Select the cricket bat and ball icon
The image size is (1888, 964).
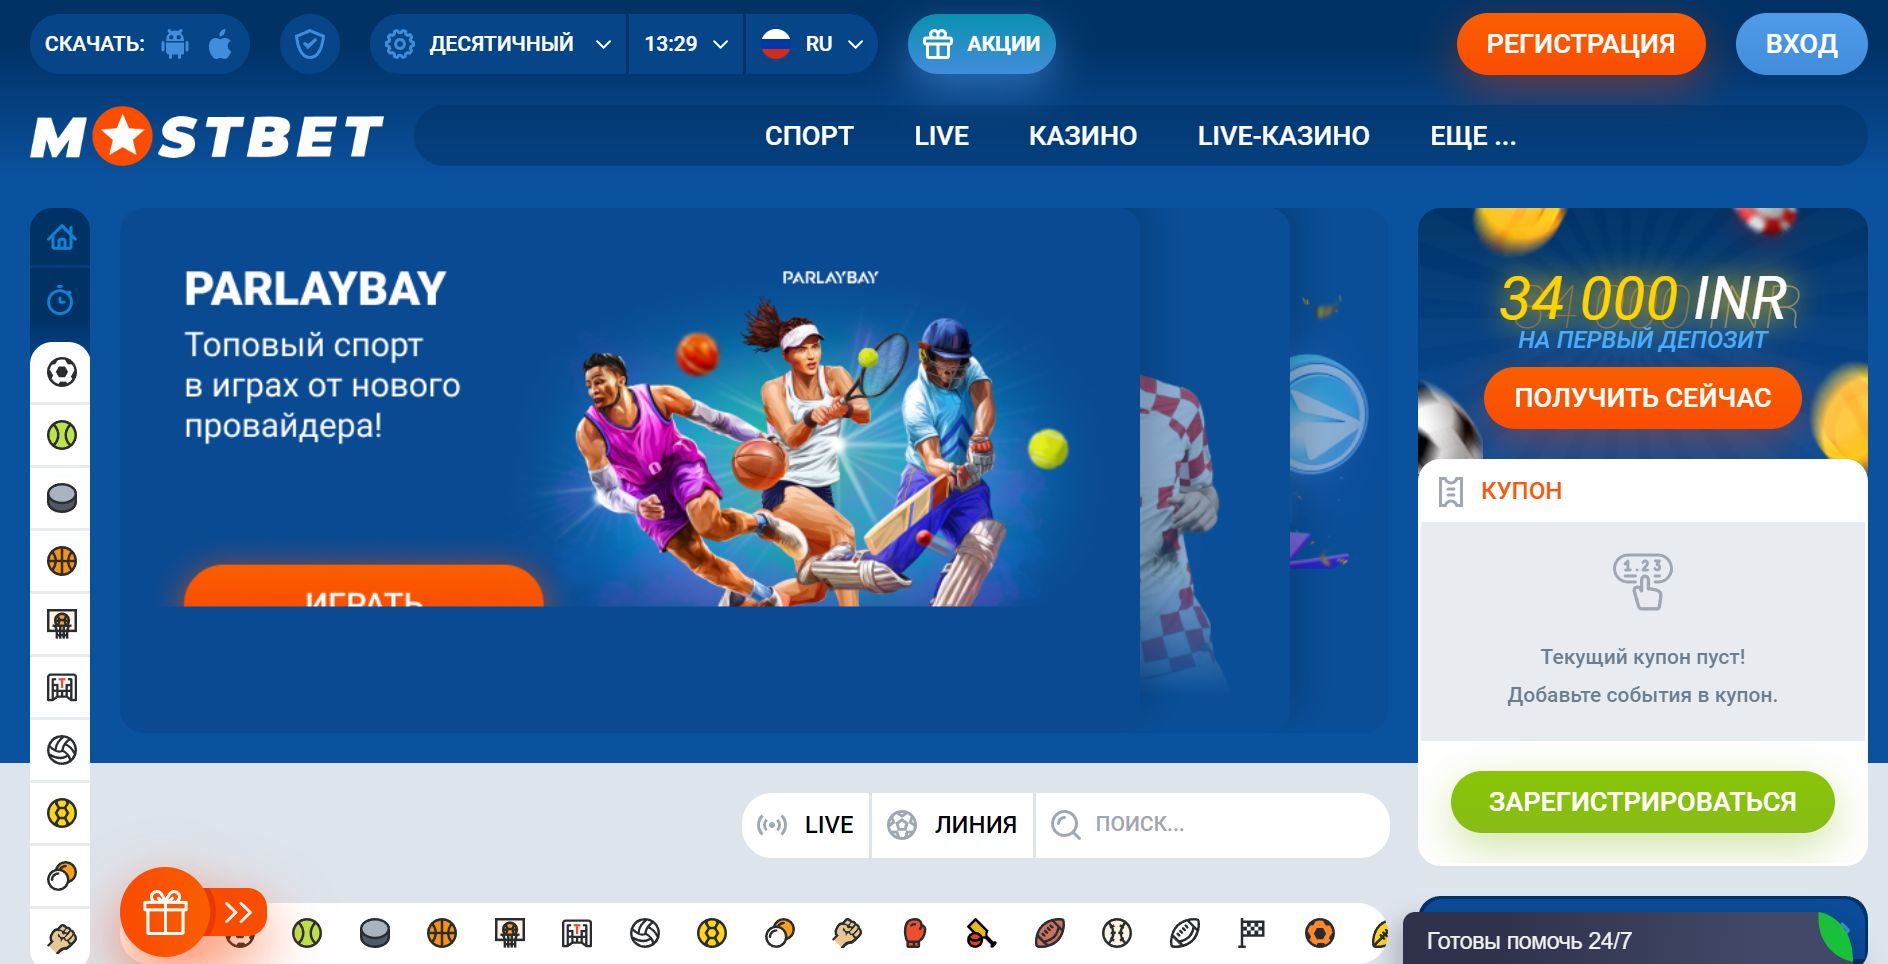pyautogui.click(x=982, y=933)
